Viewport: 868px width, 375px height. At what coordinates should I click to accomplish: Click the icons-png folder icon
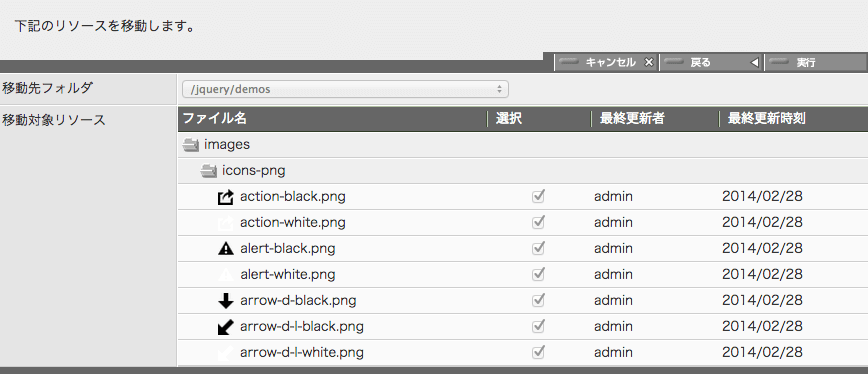click(x=209, y=171)
